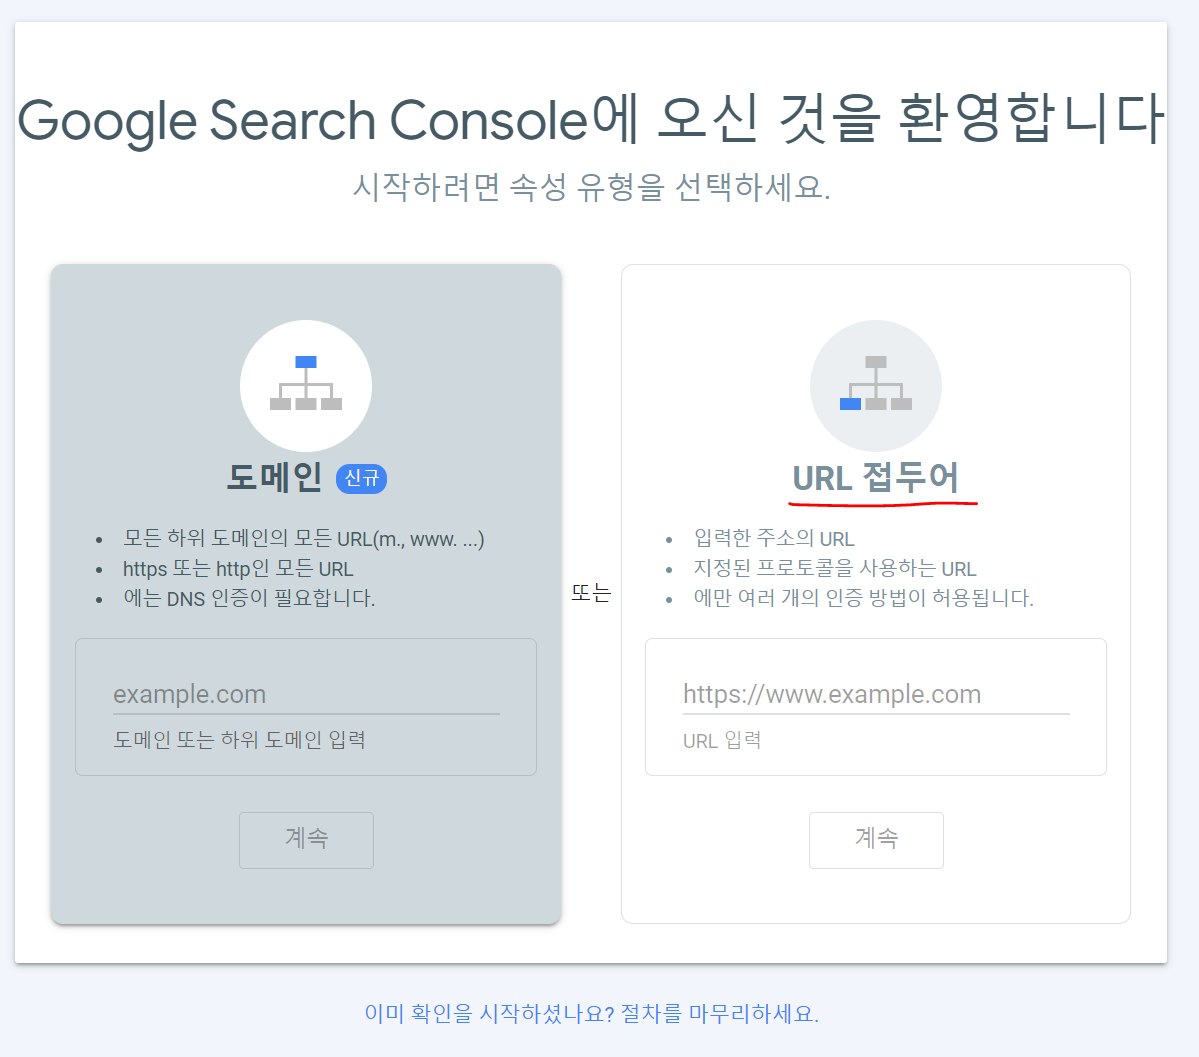Click the helper text URL 입력
The width and height of the screenshot is (1199, 1057).
pyautogui.click(x=722, y=740)
